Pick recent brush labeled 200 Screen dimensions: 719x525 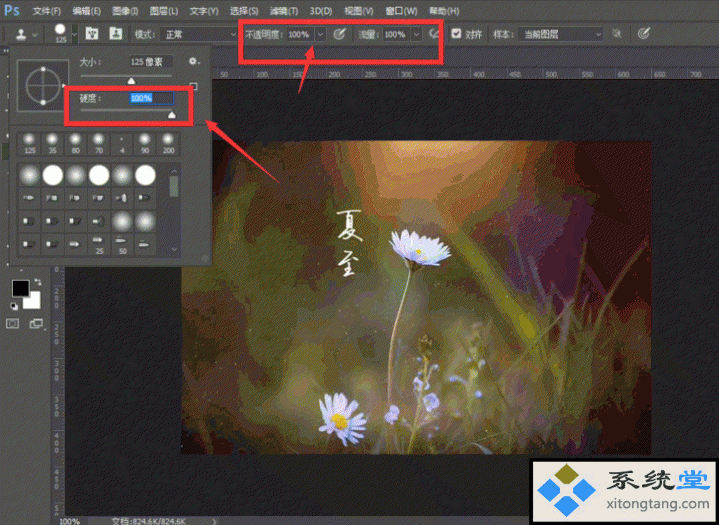pos(168,144)
